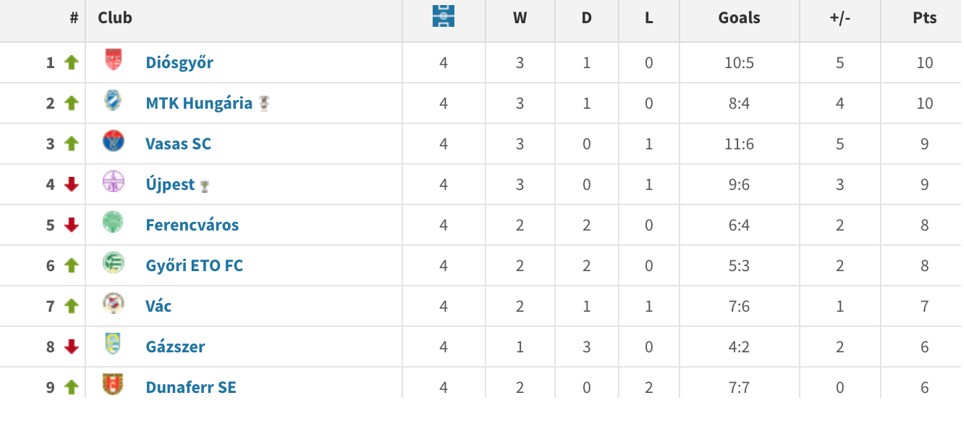Click the Vác club crest icon
Image resolution: width=964 pixels, height=422 pixels.
coord(114,304)
